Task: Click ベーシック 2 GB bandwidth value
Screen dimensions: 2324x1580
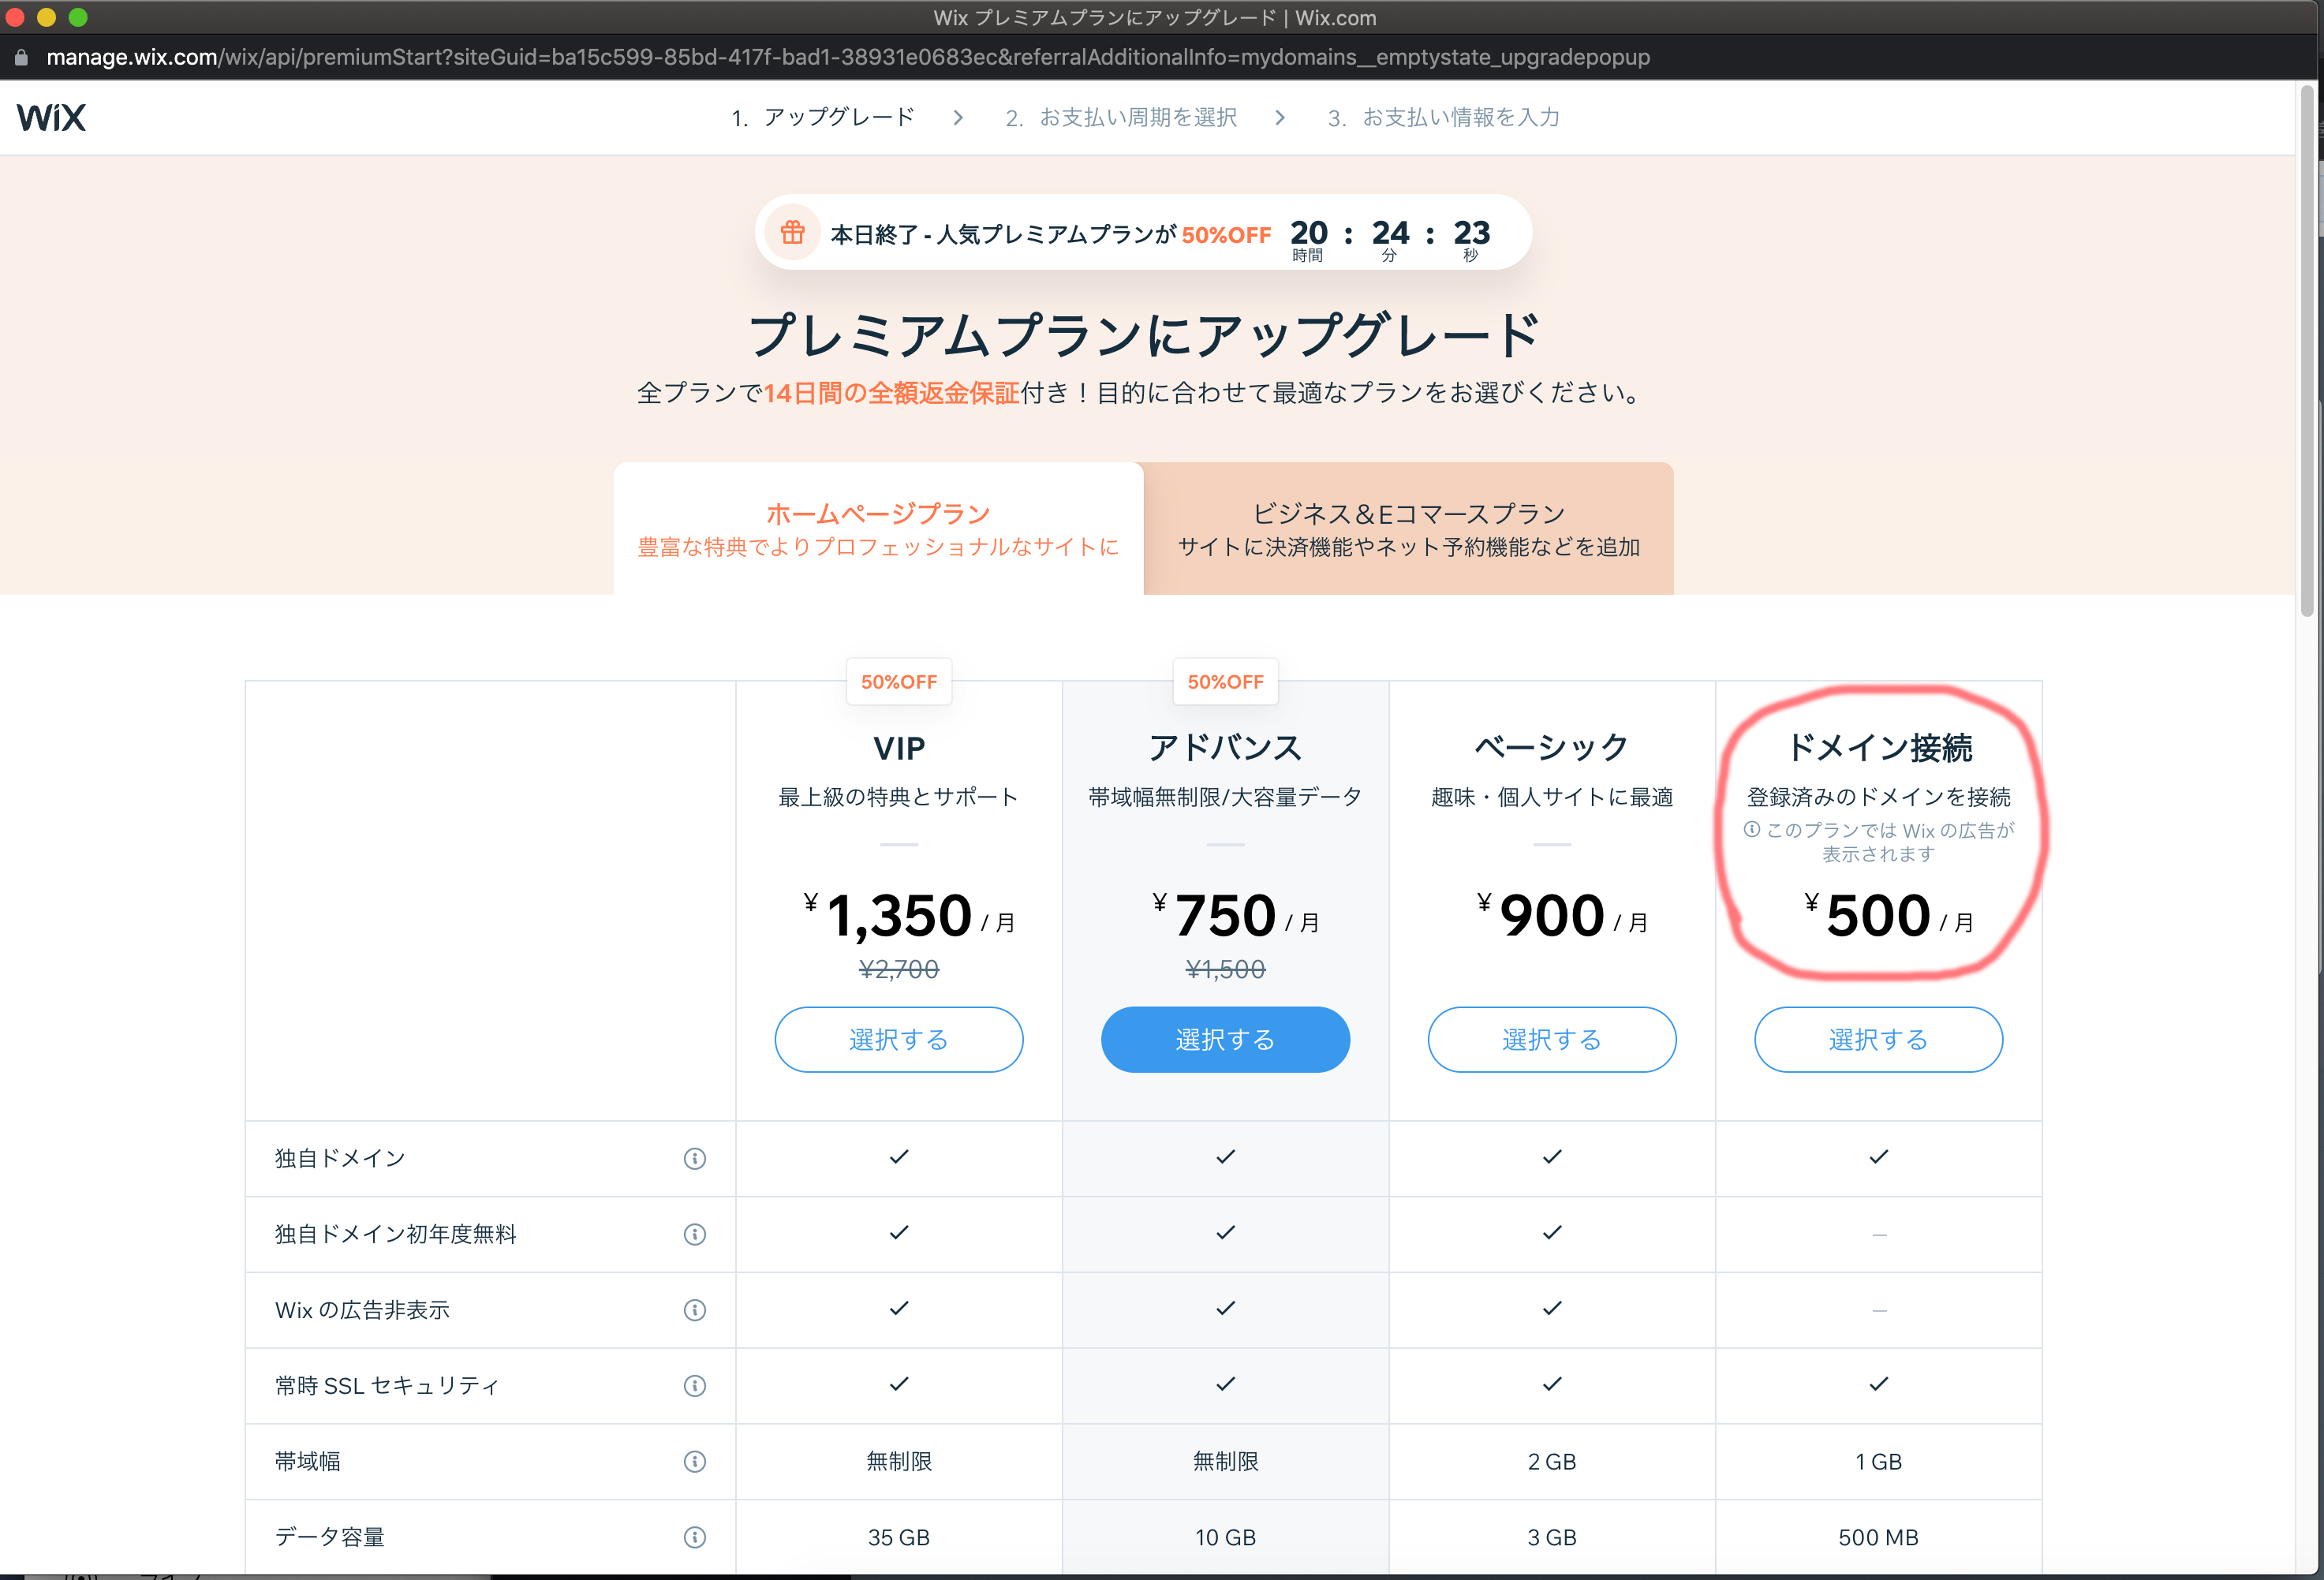Action: pos(1551,1462)
